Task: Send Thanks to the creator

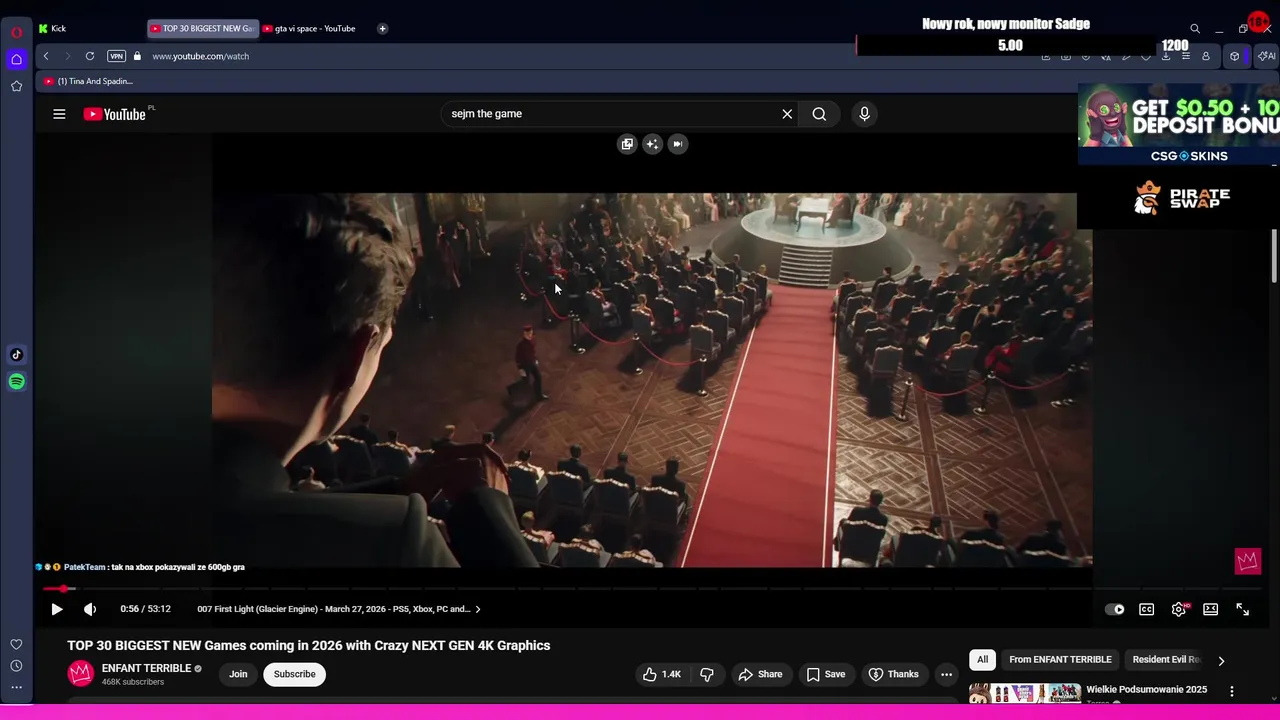Action: [x=893, y=674]
